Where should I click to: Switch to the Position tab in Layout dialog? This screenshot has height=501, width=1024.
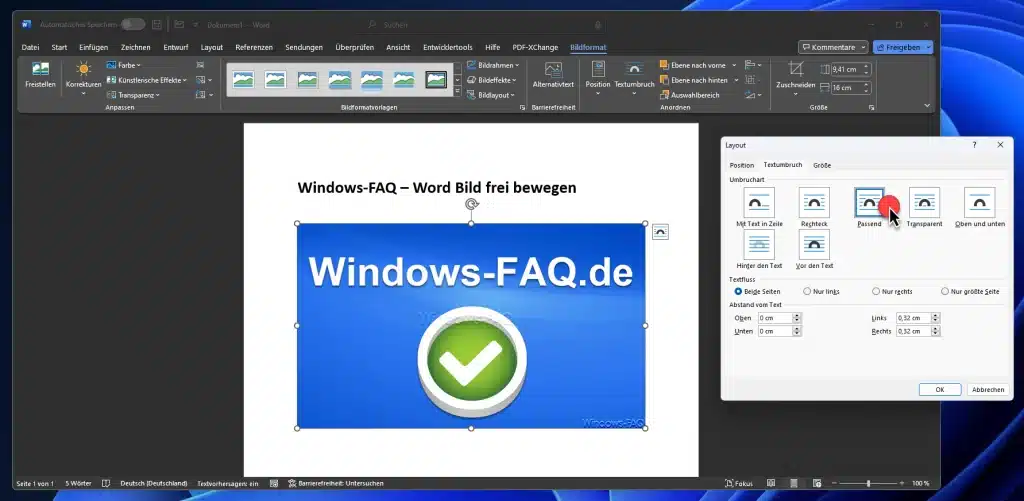[741, 165]
